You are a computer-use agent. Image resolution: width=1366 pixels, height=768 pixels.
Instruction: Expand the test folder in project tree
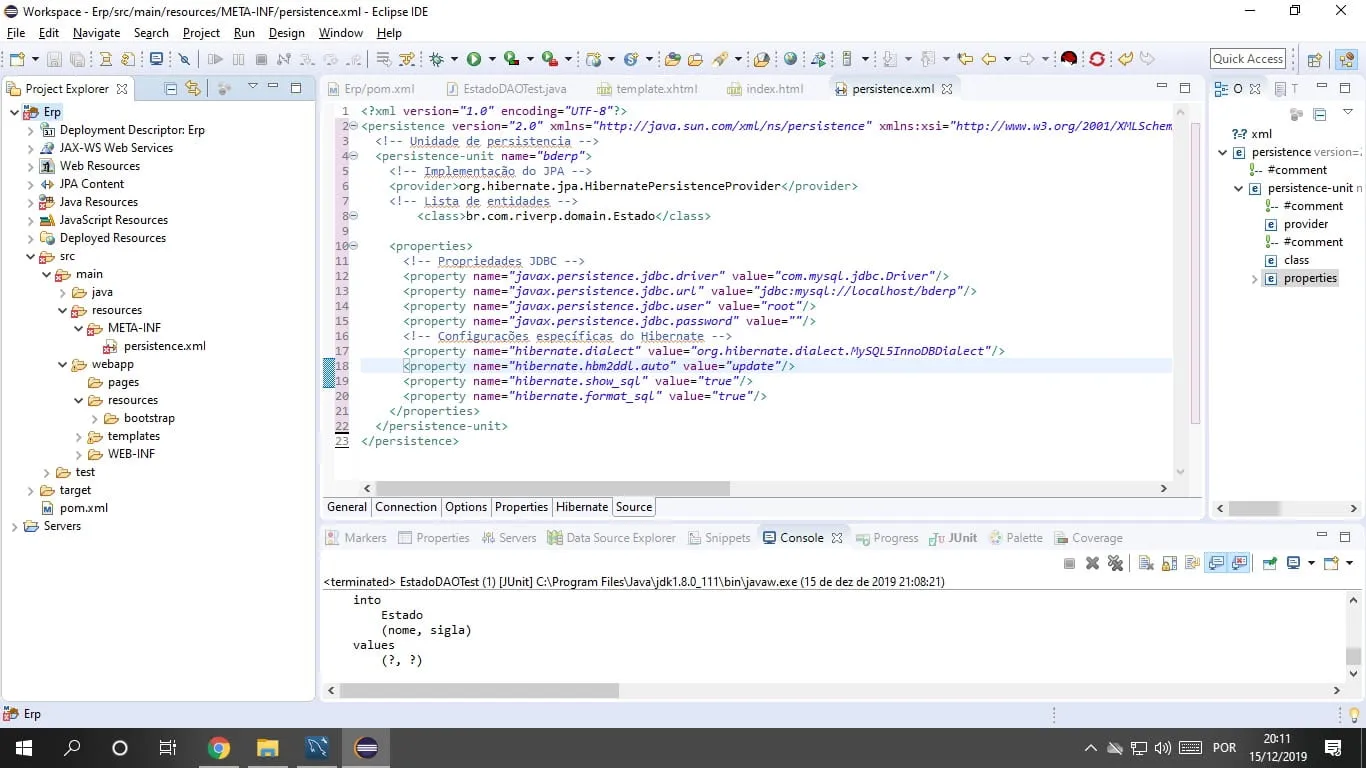(47, 472)
